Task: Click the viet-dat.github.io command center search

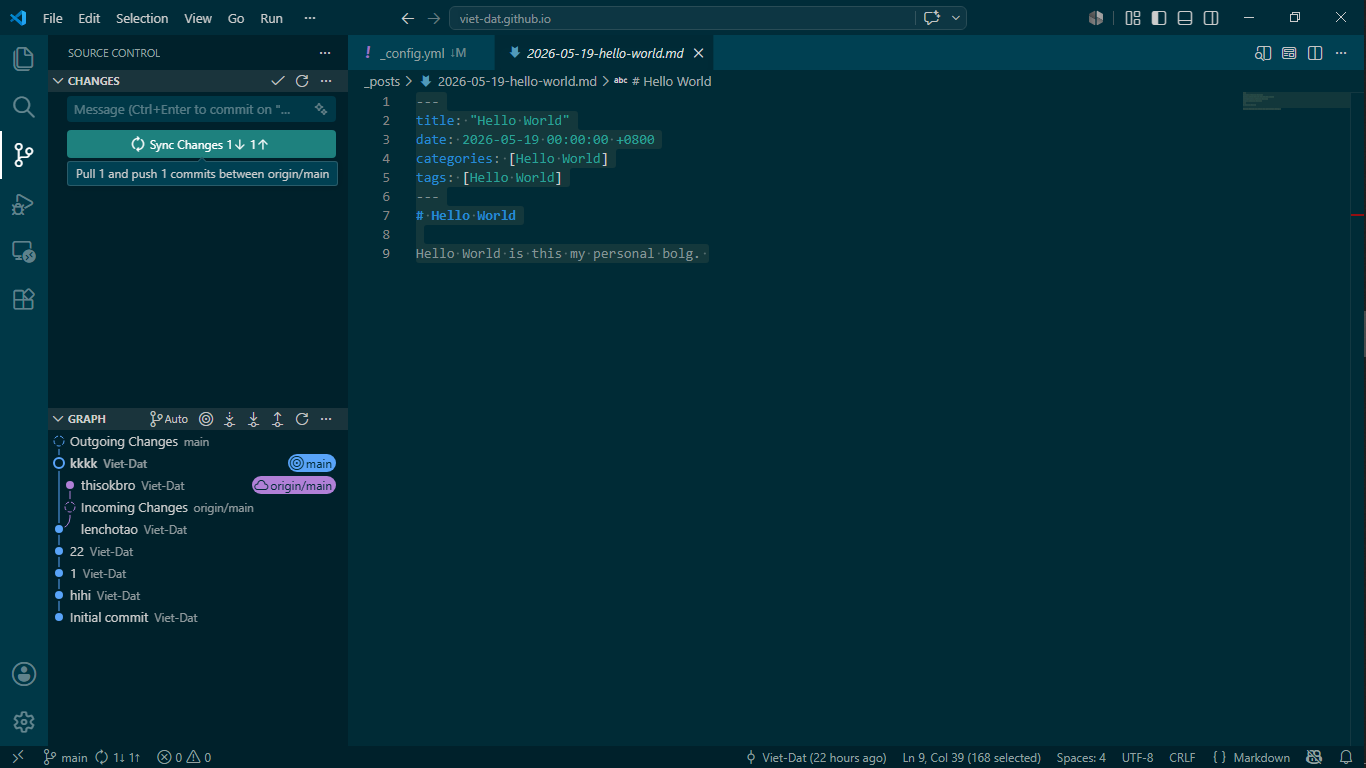Action: 682,18
